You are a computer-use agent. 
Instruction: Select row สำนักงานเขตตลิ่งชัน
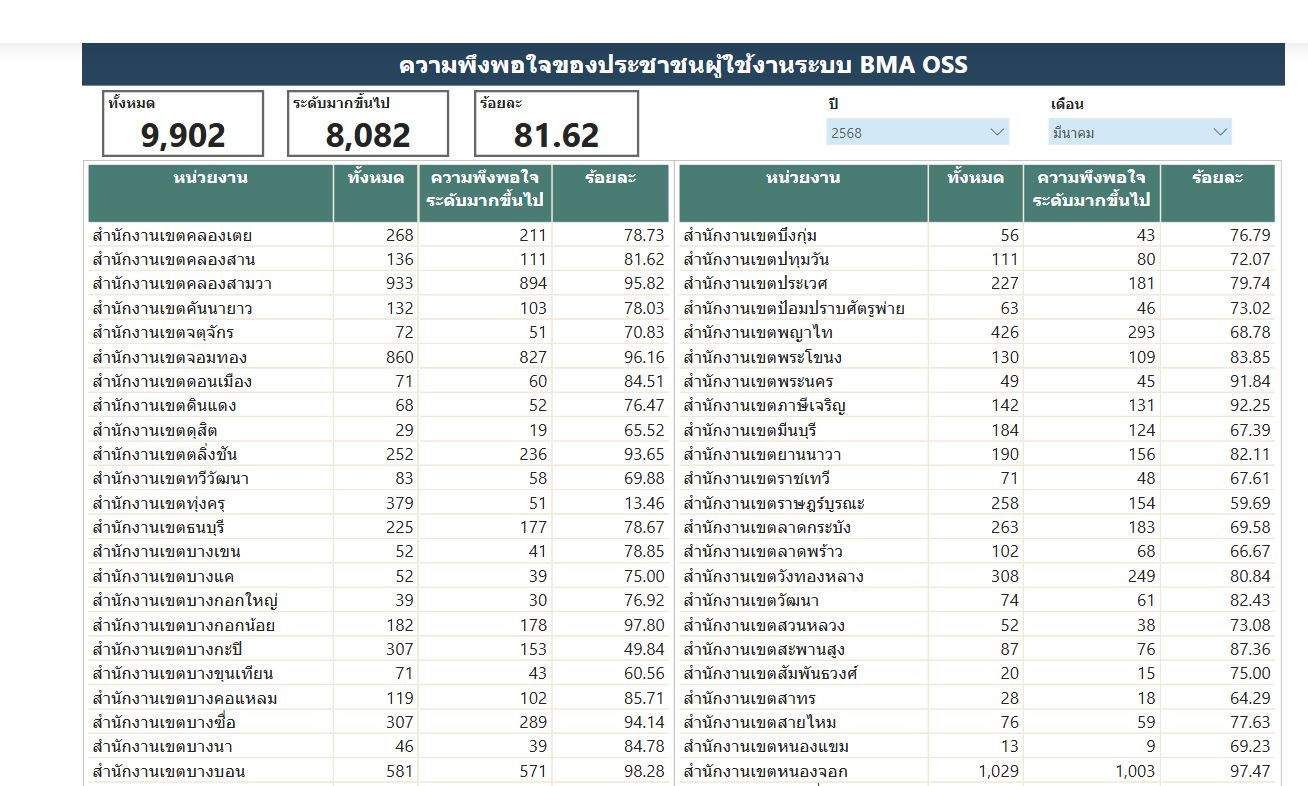click(x=378, y=454)
